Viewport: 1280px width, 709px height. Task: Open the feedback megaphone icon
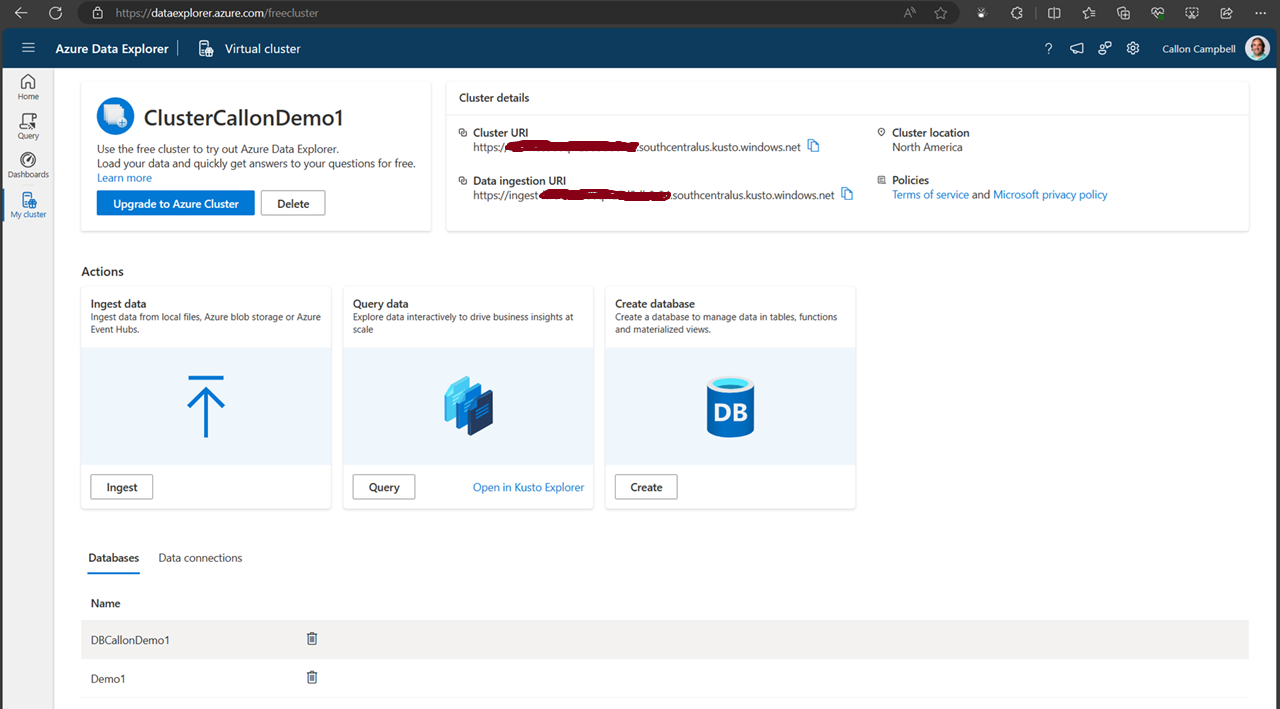[x=1076, y=48]
